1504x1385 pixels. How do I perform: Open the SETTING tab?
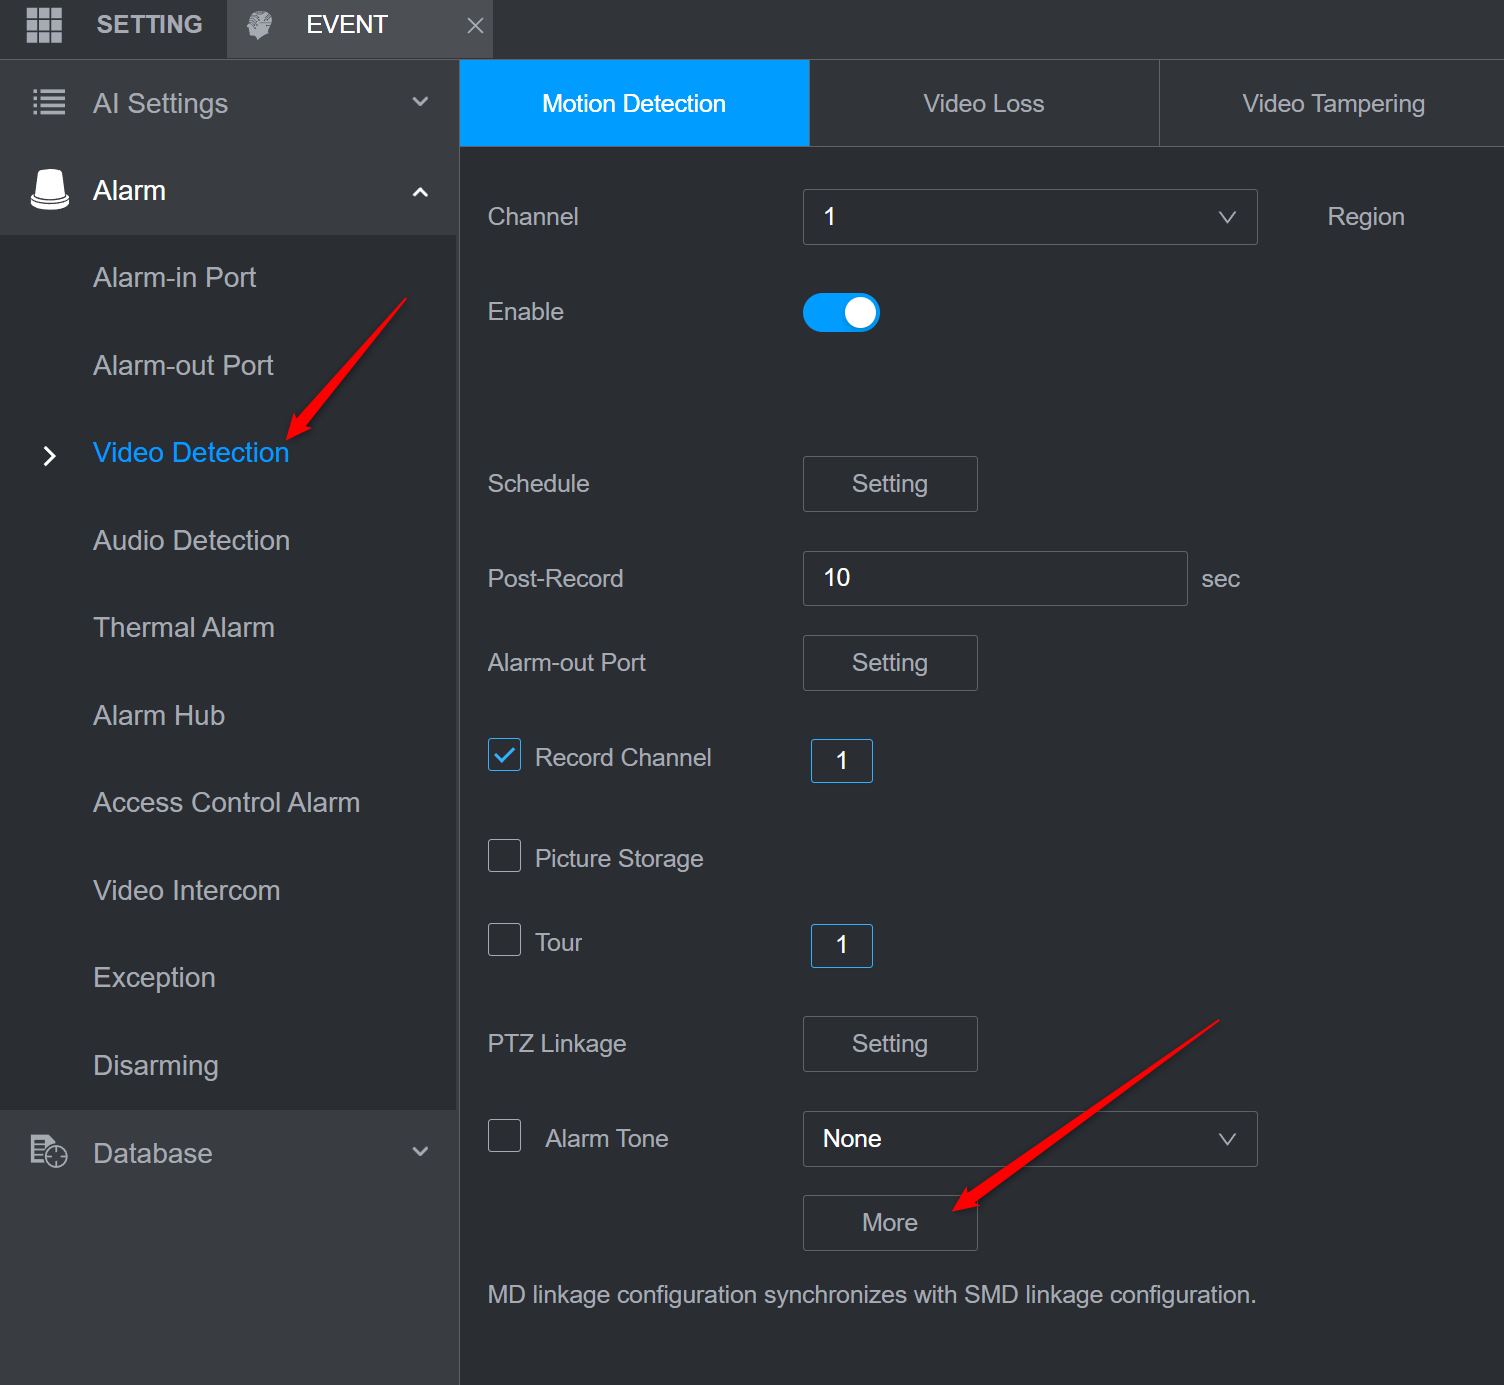(149, 25)
